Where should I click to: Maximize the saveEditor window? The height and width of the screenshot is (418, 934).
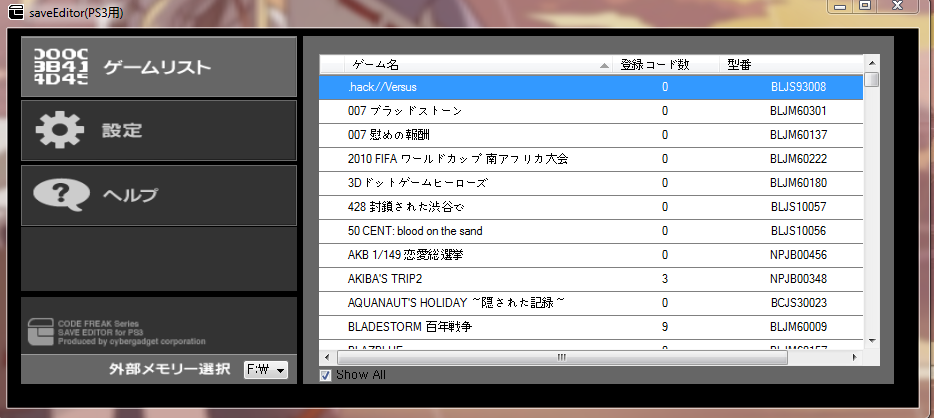pos(865,6)
